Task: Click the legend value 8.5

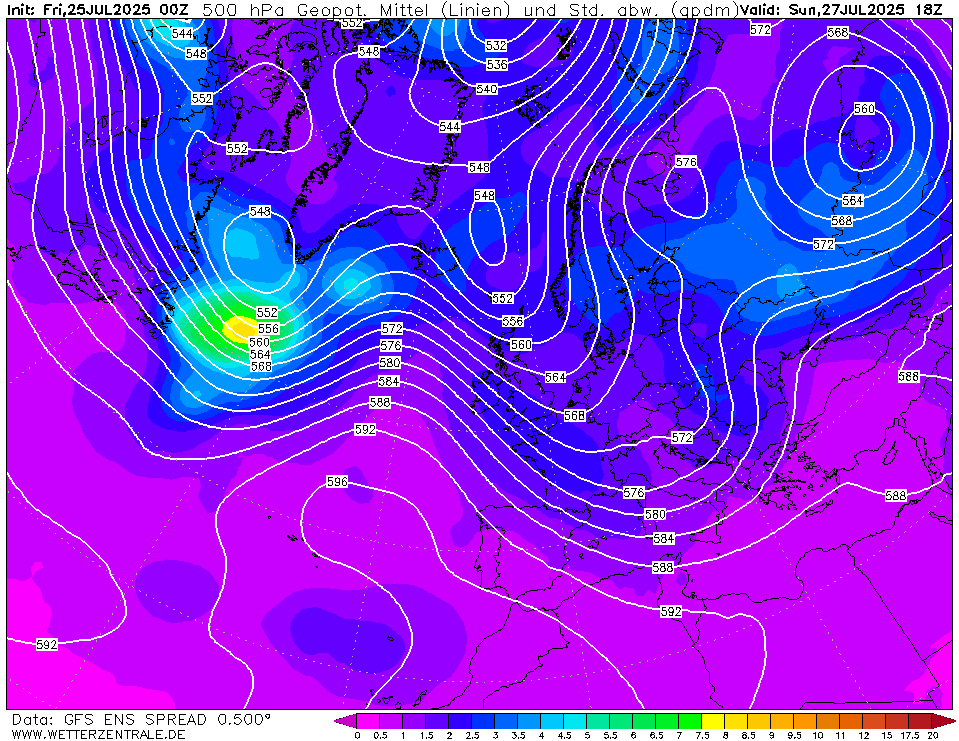Action: coord(749,735)
